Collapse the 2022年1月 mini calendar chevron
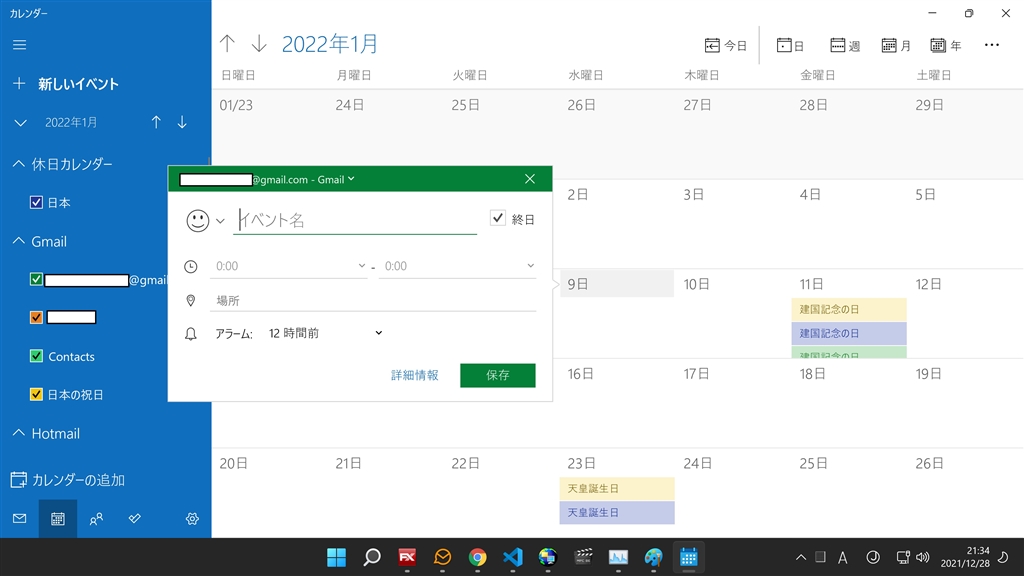The width and height of the screenshot is (1024, 576). click(x=20, y=122)
